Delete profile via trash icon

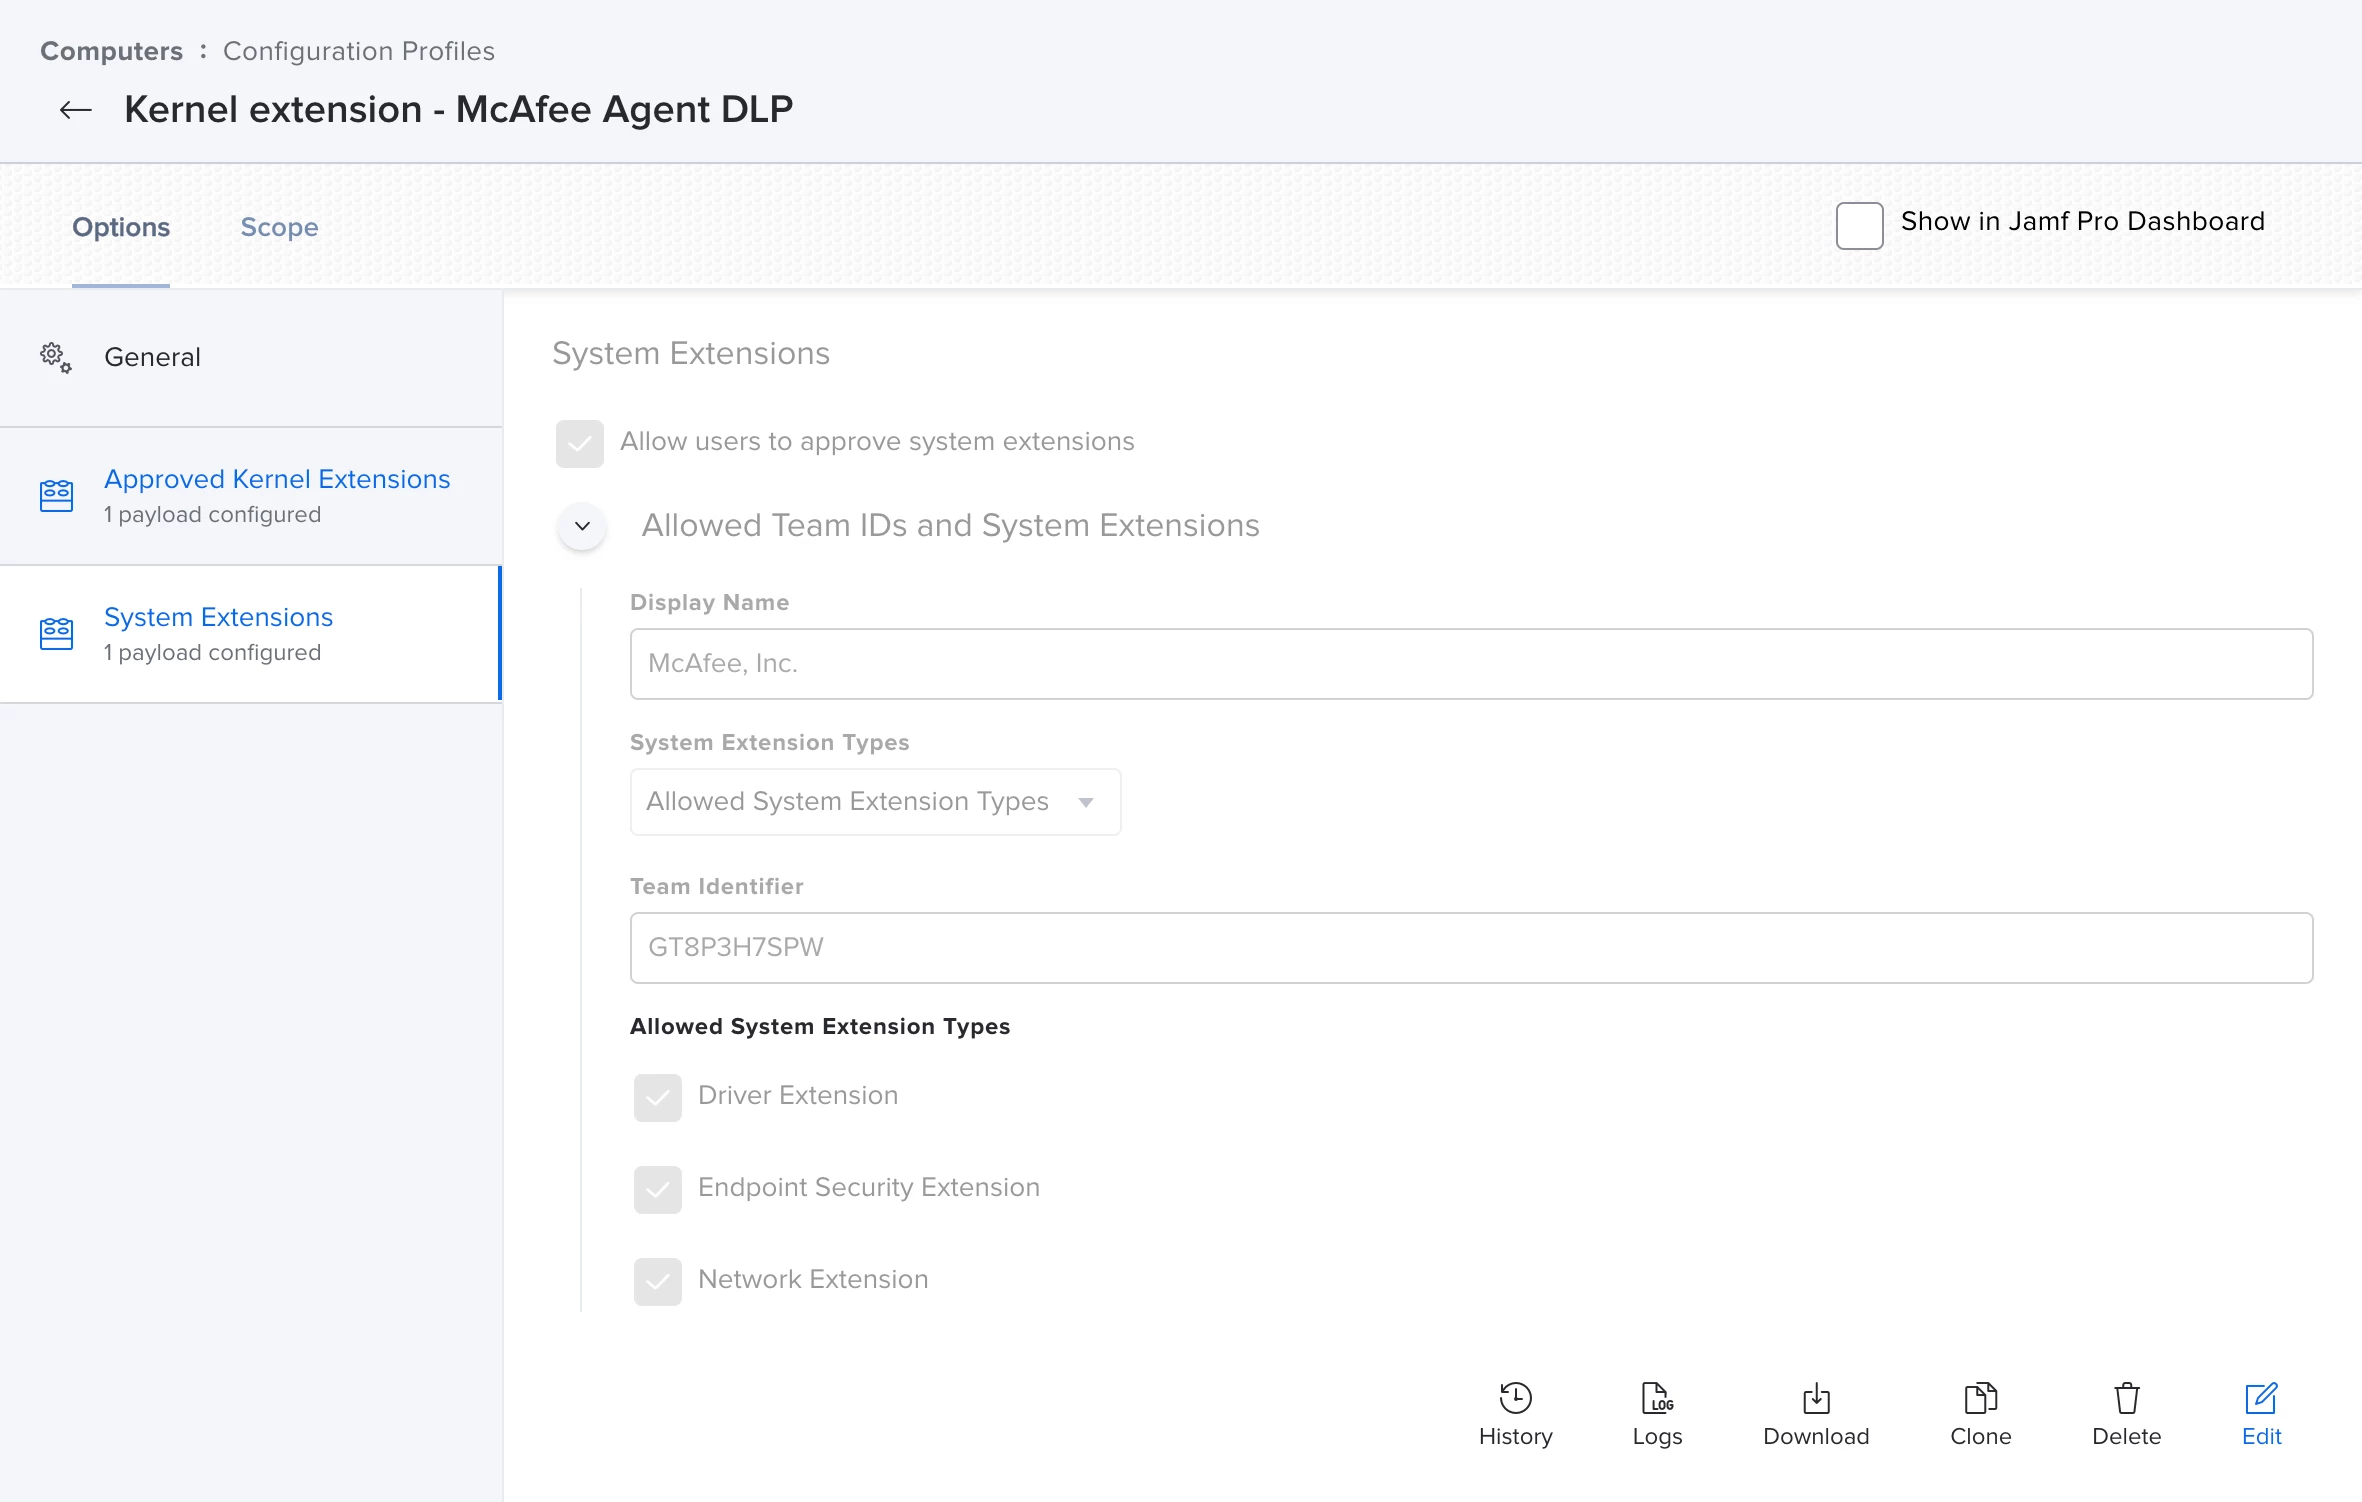(x=2126, y=1397)
